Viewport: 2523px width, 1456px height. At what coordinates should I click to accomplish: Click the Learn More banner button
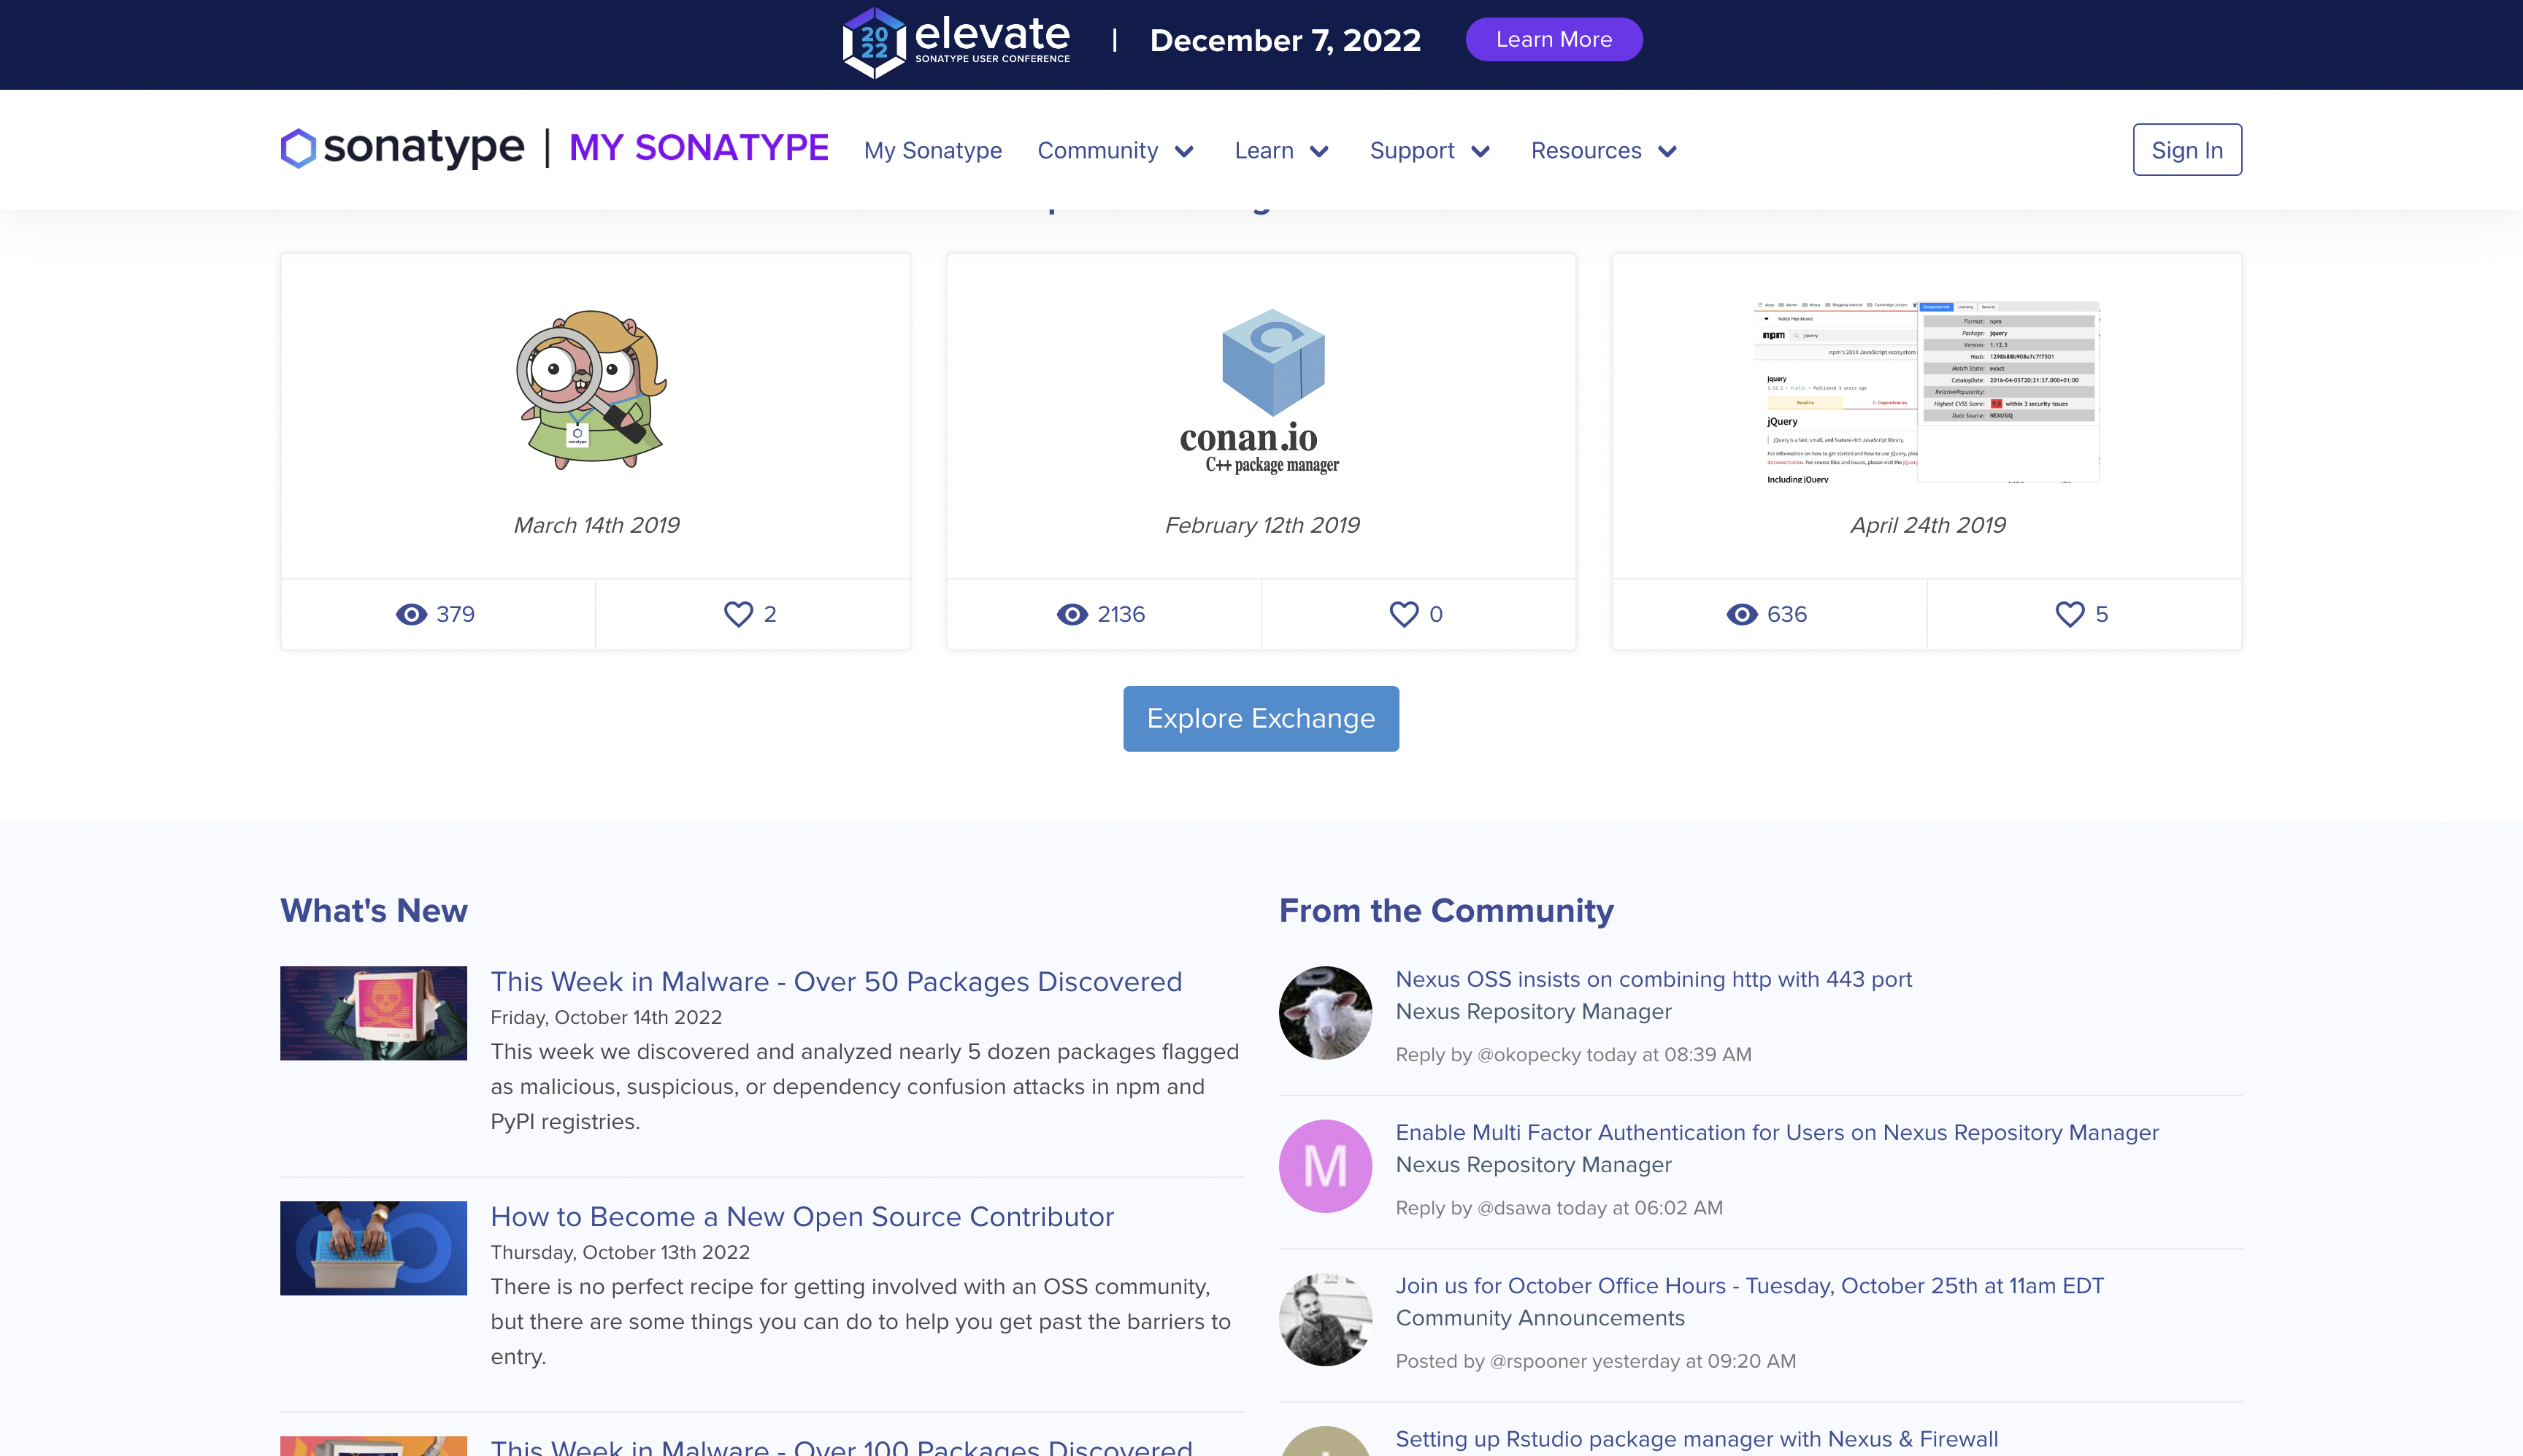click(1554, 39)
